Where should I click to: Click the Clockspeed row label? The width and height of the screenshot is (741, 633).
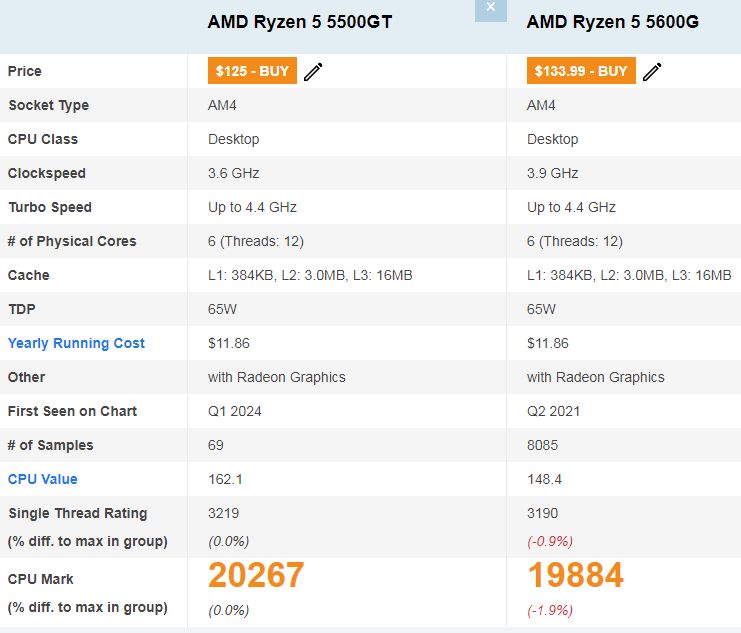tap(47, 173)
